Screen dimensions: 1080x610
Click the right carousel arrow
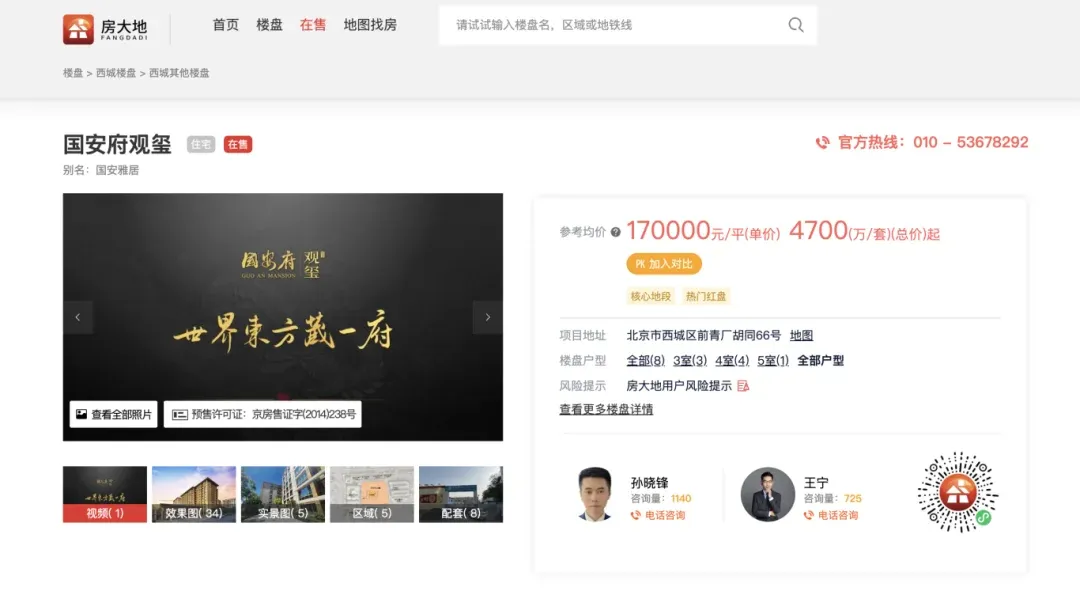(487, 317)
